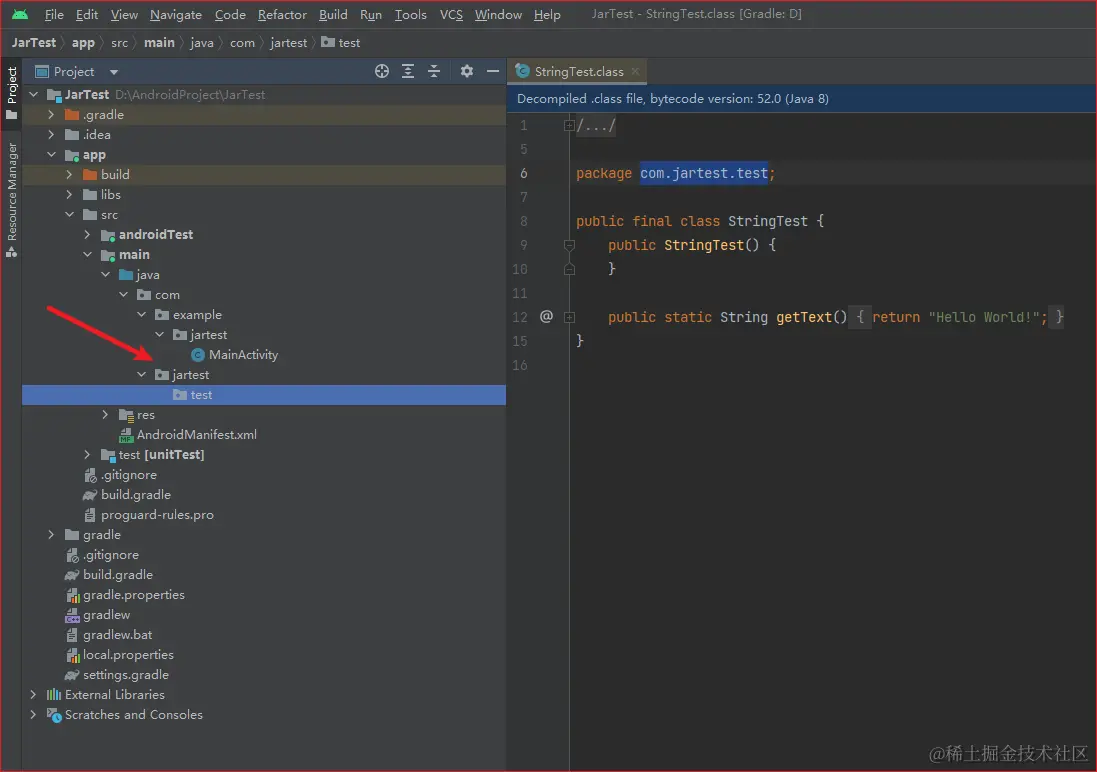Click the Collapse All icon in Project panel
The width and height of the screenshot is (1097, 772).
434,71
